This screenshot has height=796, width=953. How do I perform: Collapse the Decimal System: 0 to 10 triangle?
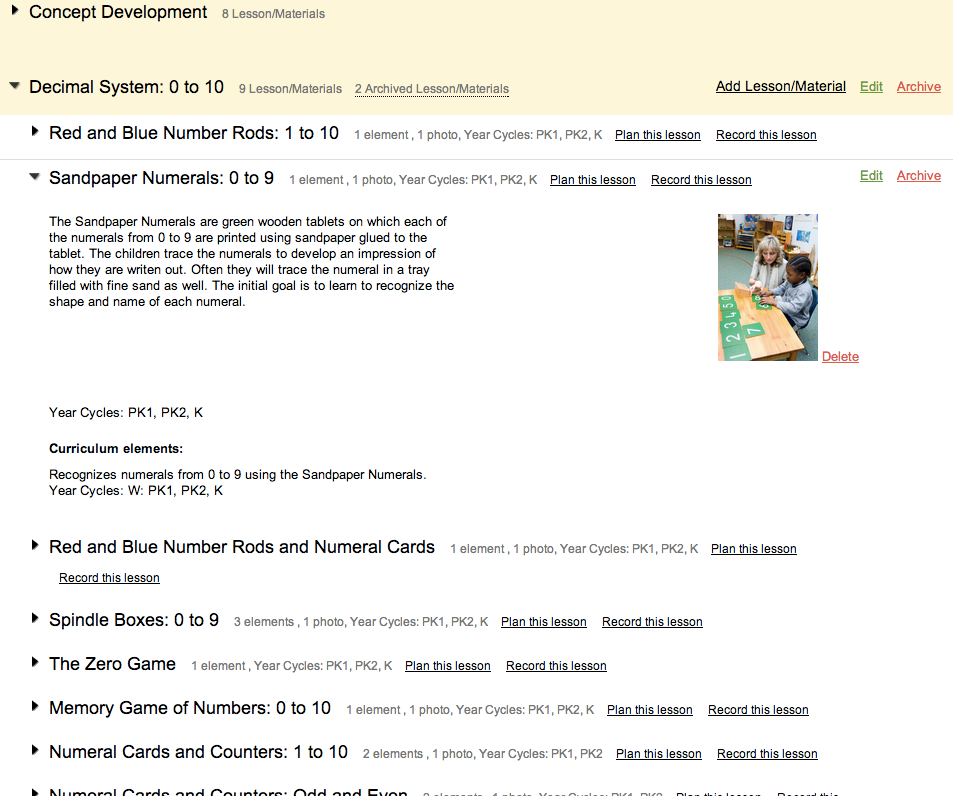[x=15, y=86]
